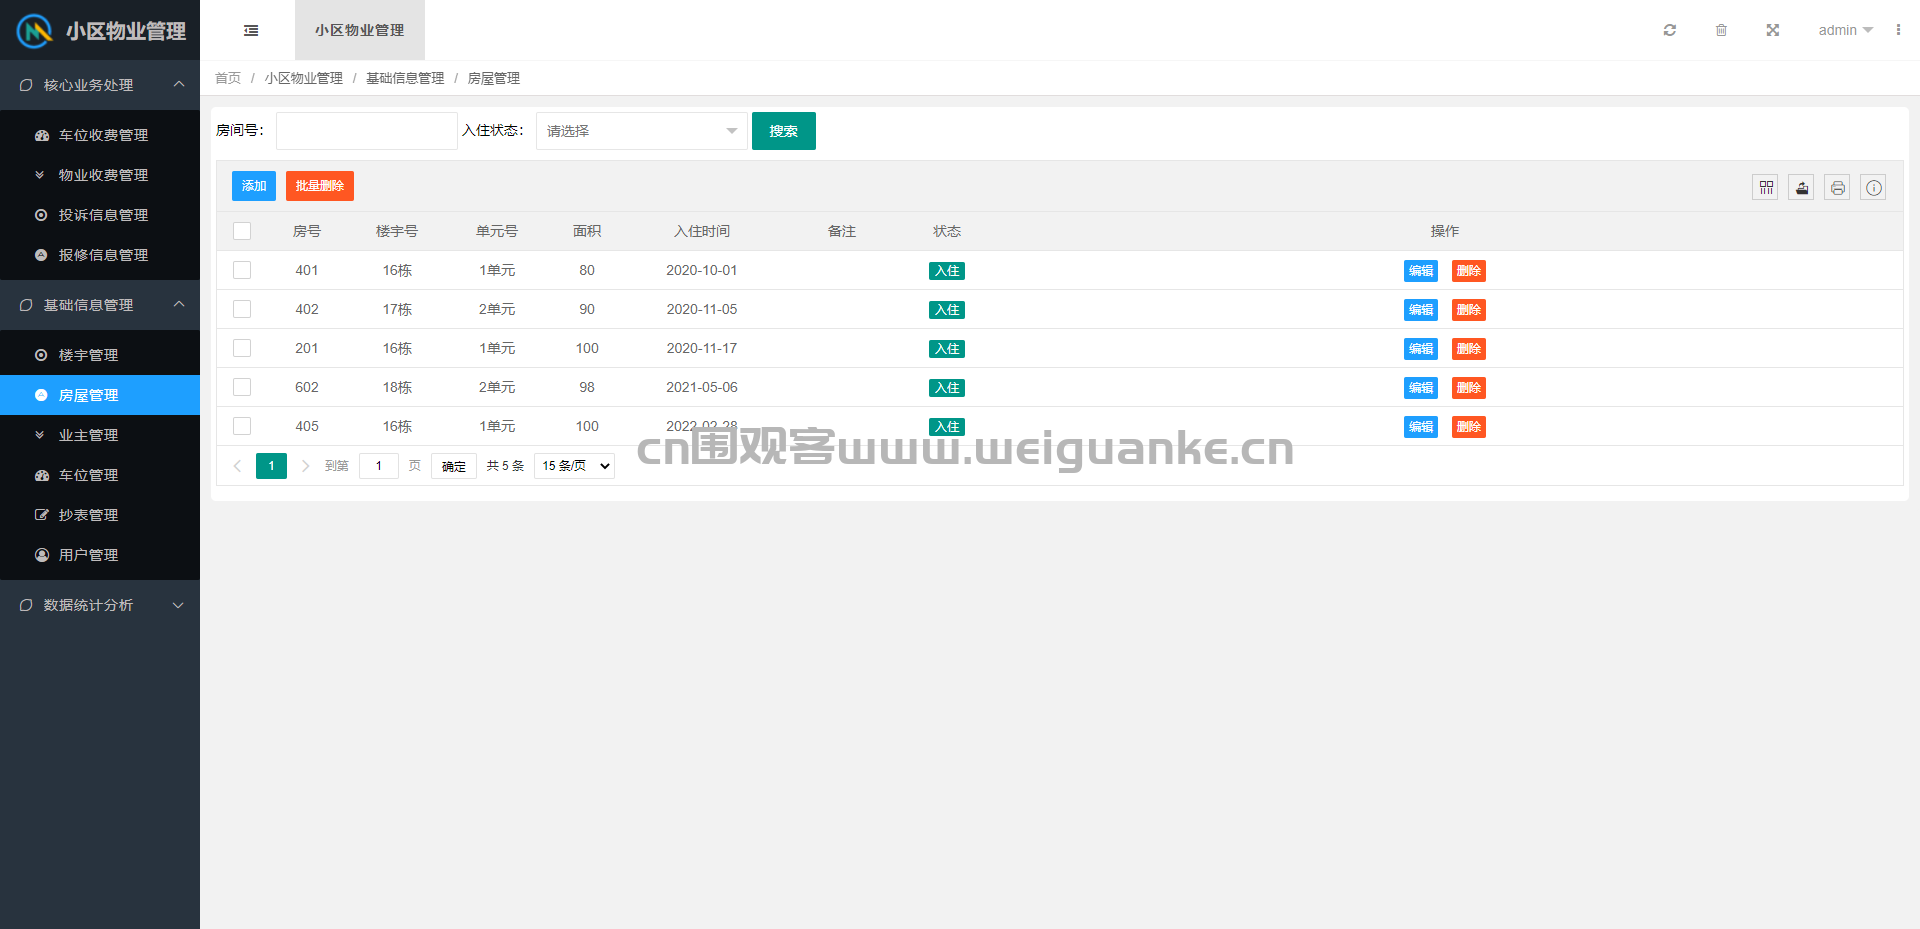This screenshot has height=929, width=1920.
Task: Click the 批量删除 button
Action: [320, 186]
